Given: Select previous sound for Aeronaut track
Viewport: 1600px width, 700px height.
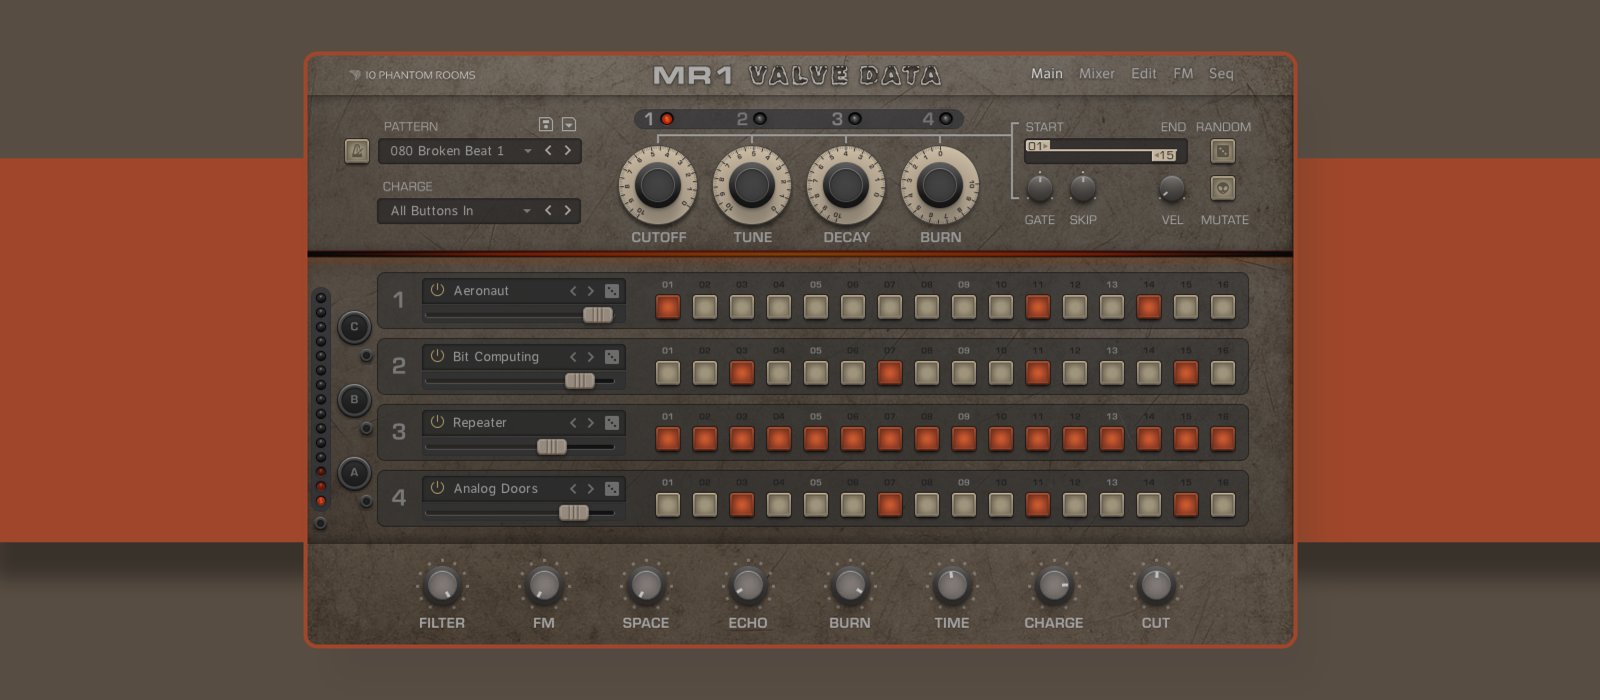Looking at the screenshot, I should point(573,291).
